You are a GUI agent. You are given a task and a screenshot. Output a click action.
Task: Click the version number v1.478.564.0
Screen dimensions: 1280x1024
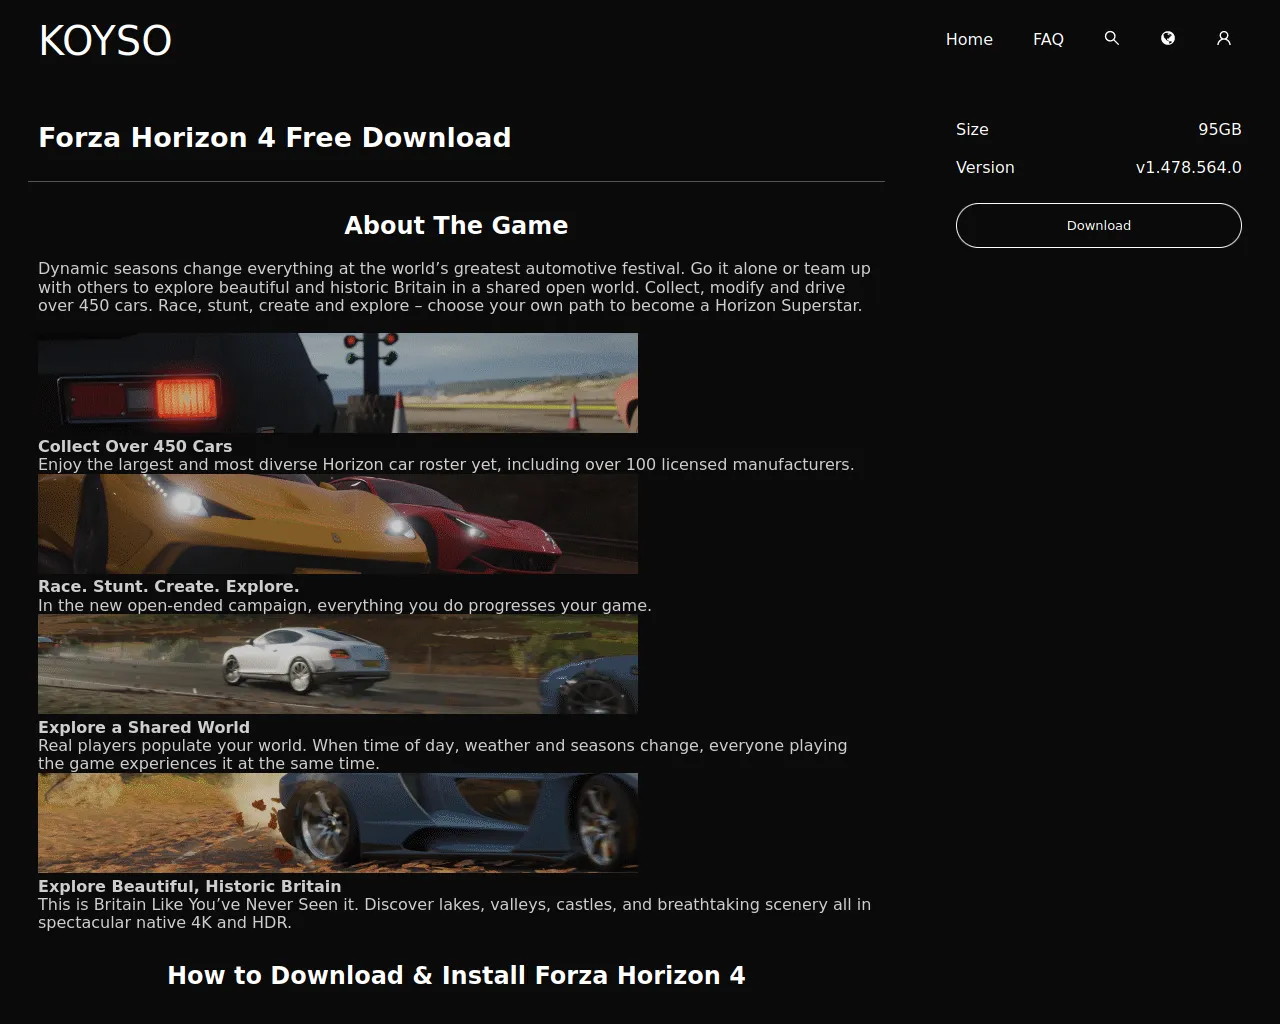tap(1188, 167)
